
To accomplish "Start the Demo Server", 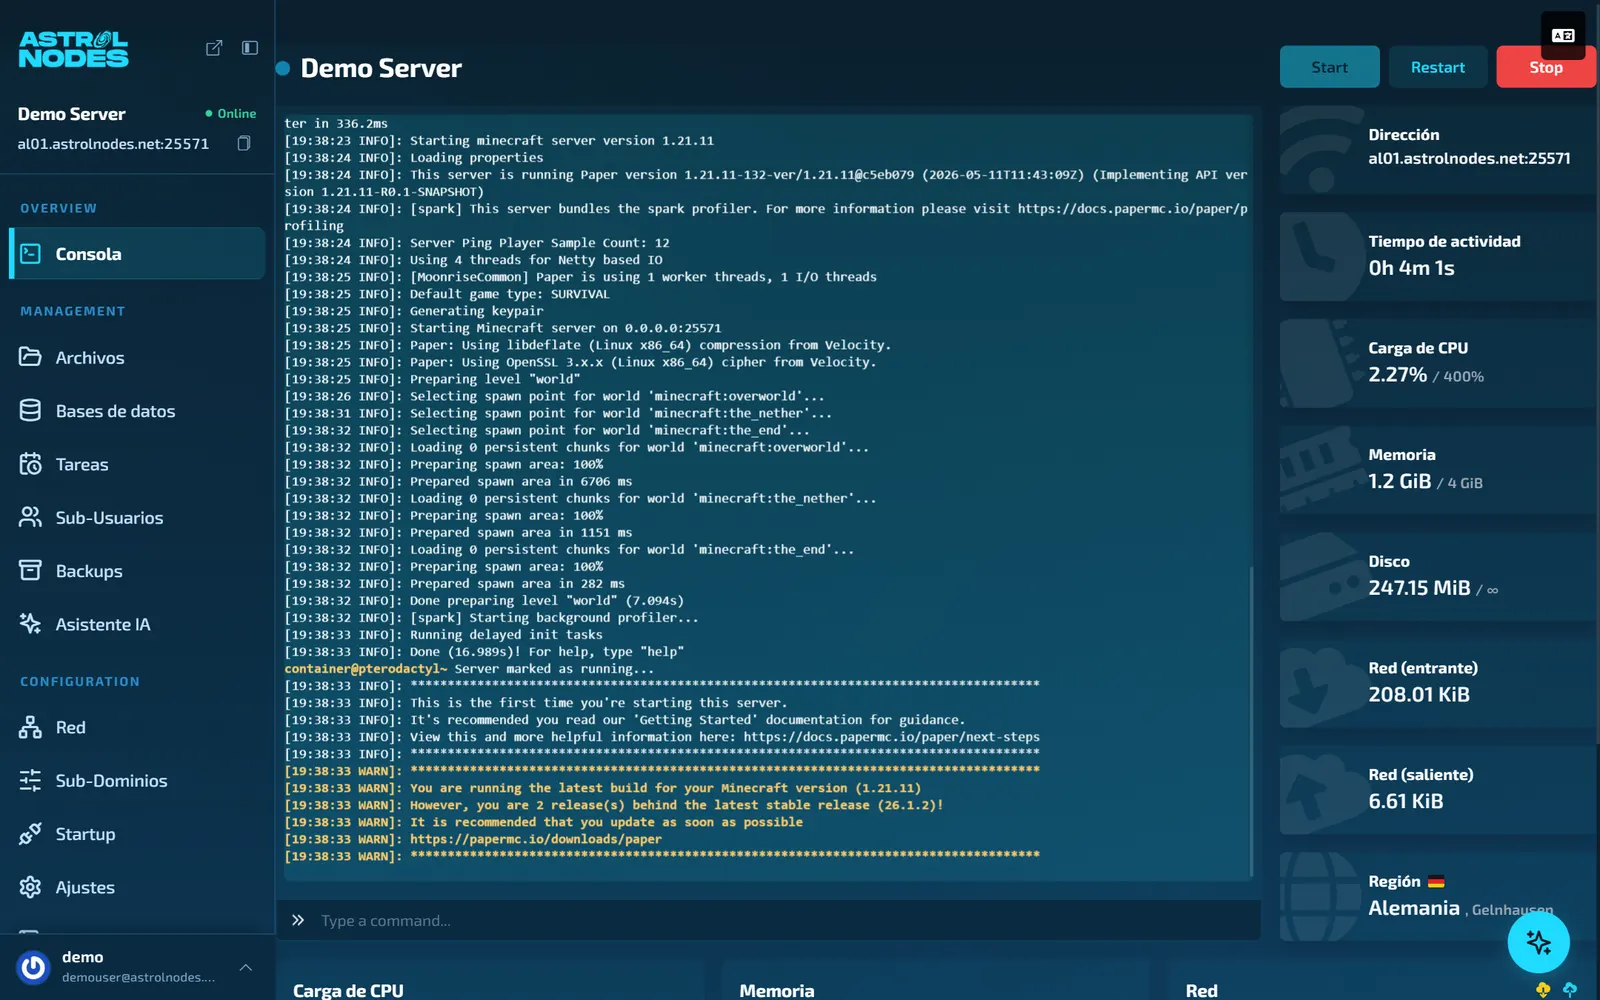I will coord(1330,67).
